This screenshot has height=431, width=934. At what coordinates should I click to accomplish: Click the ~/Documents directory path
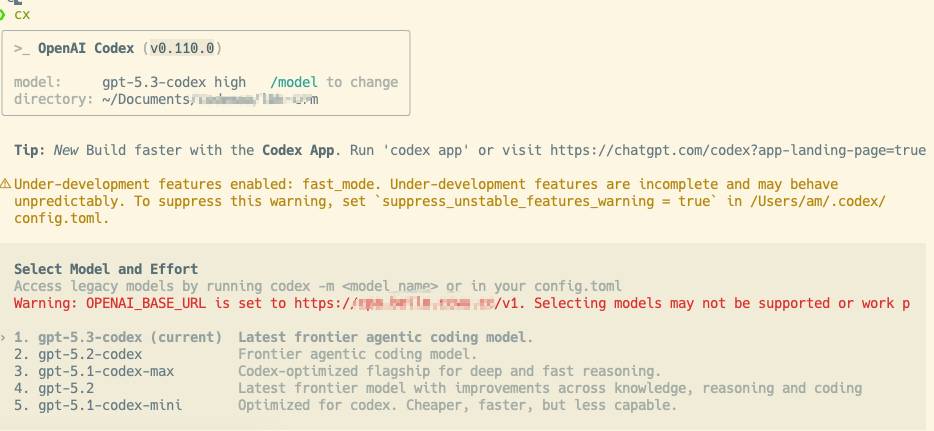click(210, 99)
